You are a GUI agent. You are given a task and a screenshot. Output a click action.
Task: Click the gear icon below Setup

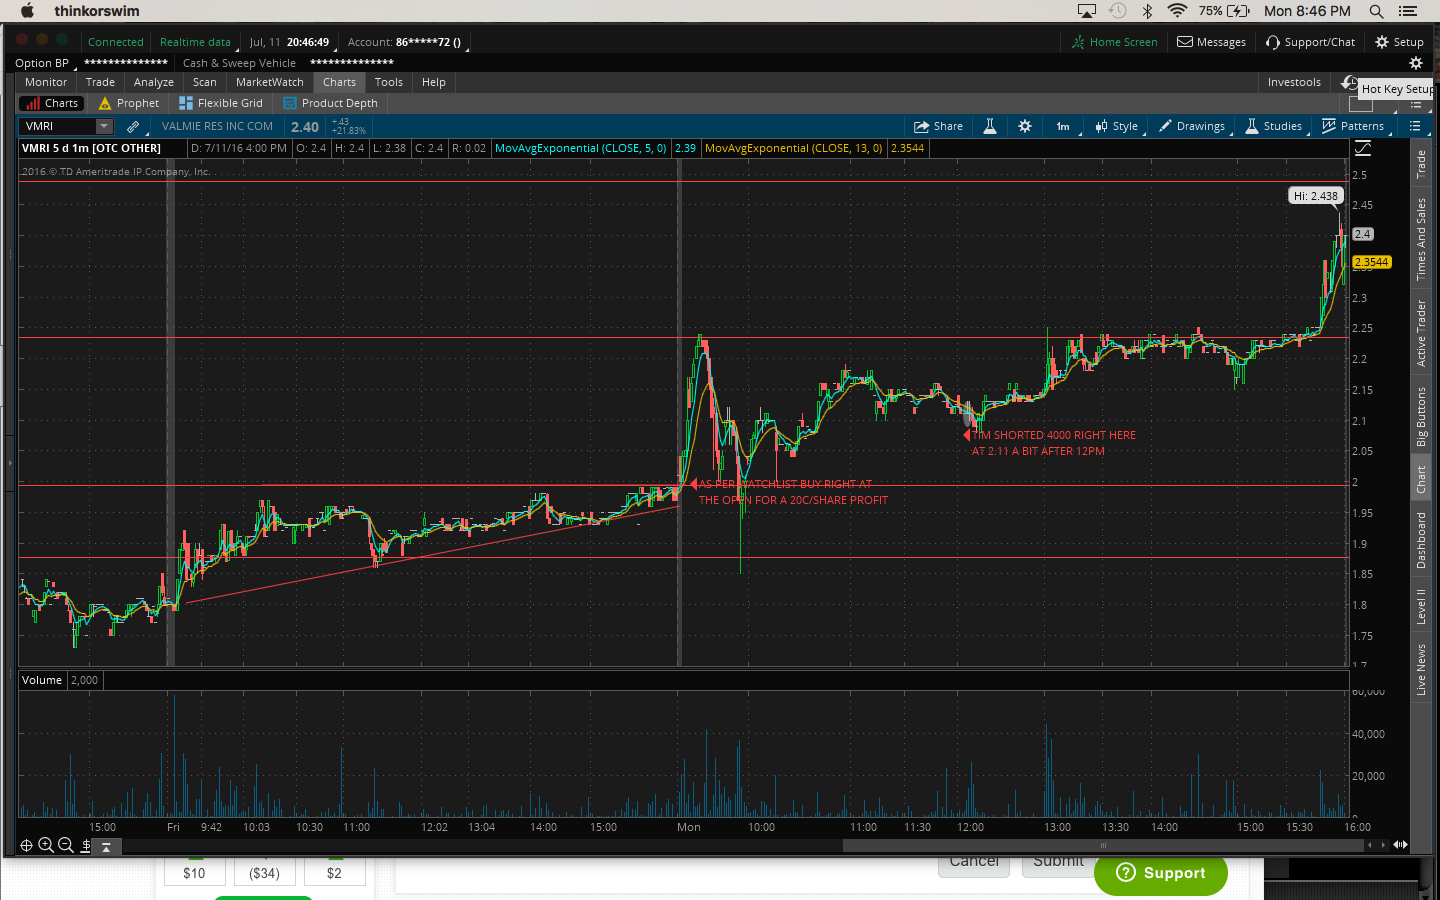pos(1416,63)
